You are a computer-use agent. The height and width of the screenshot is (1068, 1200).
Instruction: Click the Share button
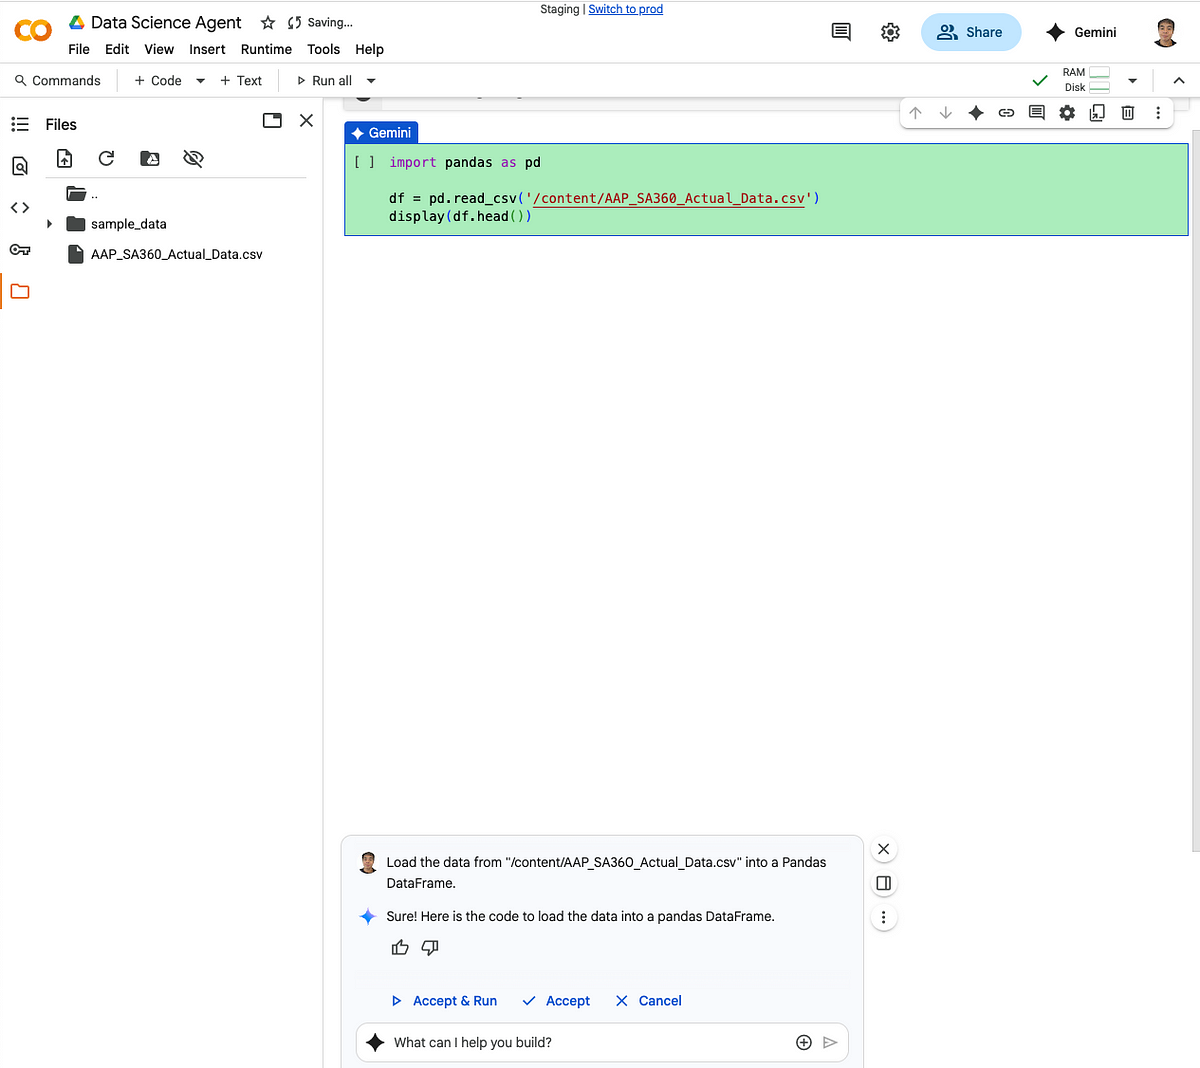[970, 32]
